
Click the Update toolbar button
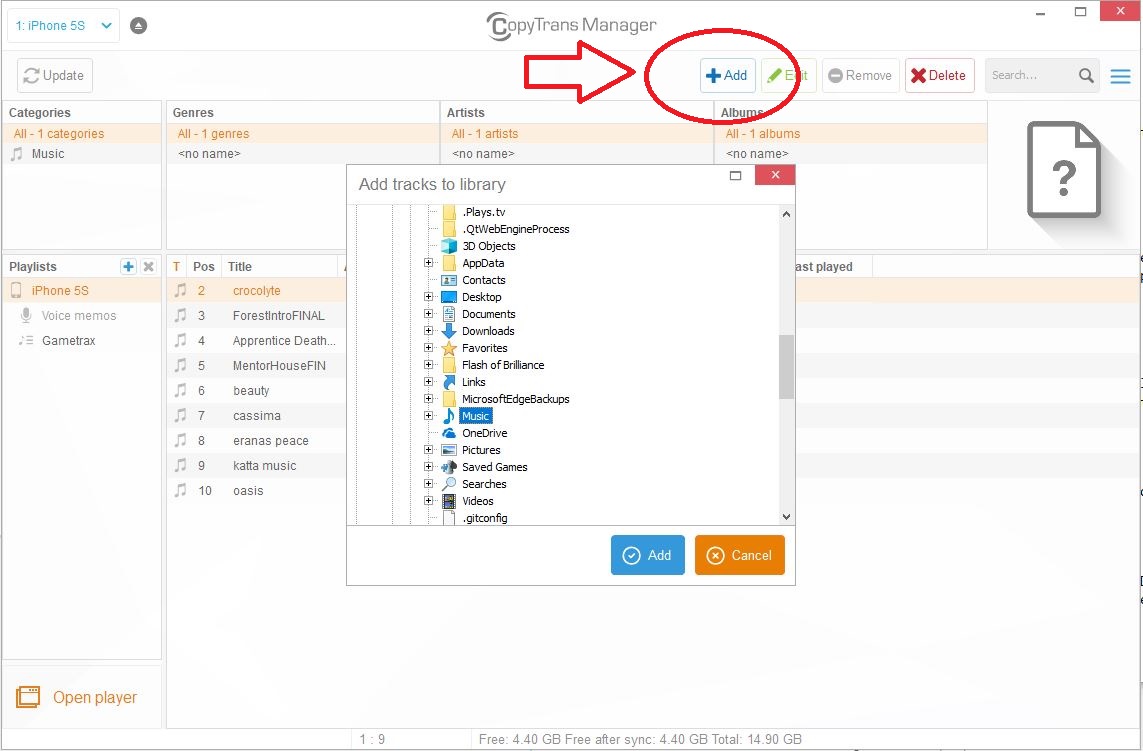pyautogui.click(x=55, y=76)
